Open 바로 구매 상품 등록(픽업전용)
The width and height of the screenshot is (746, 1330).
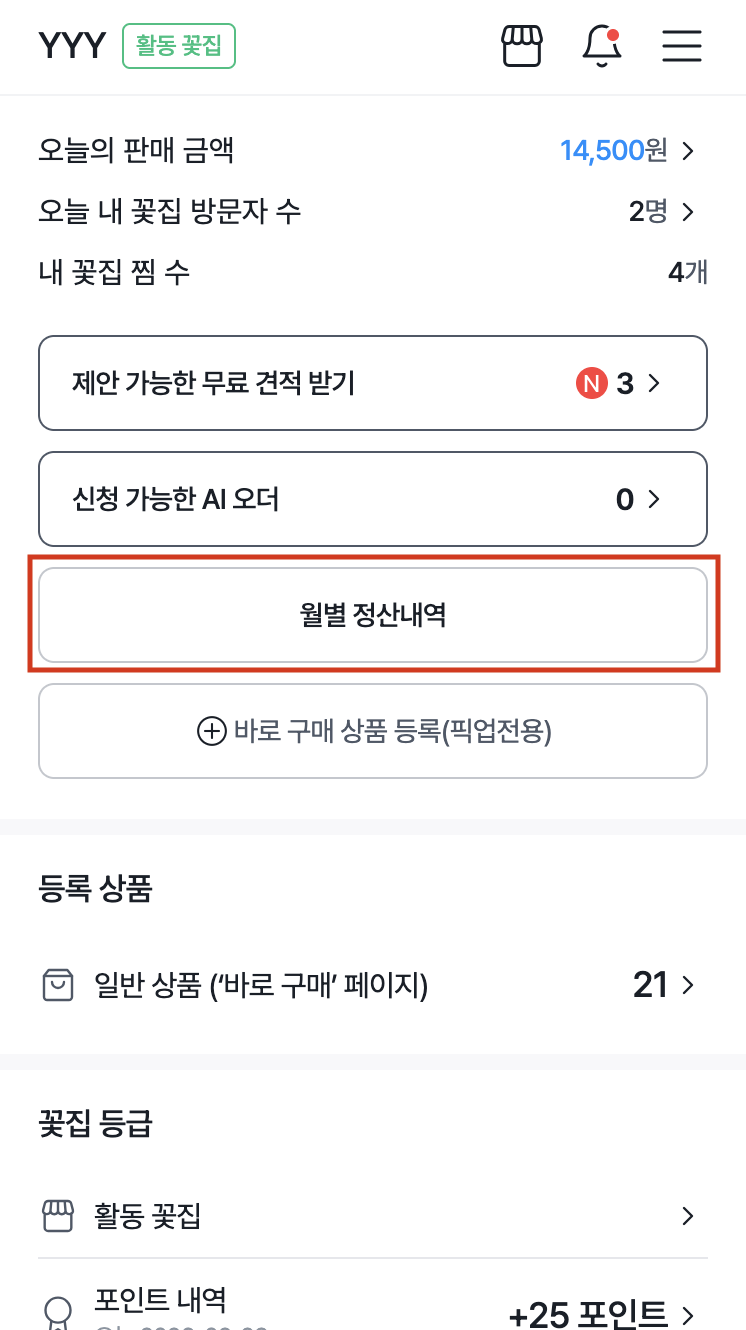coord(372,731)
